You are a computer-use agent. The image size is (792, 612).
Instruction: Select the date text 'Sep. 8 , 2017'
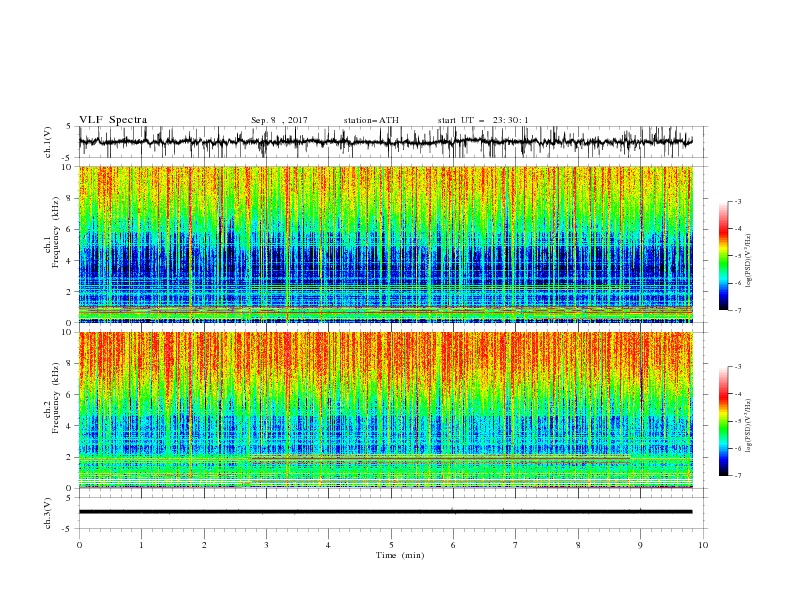coord(279,120)
